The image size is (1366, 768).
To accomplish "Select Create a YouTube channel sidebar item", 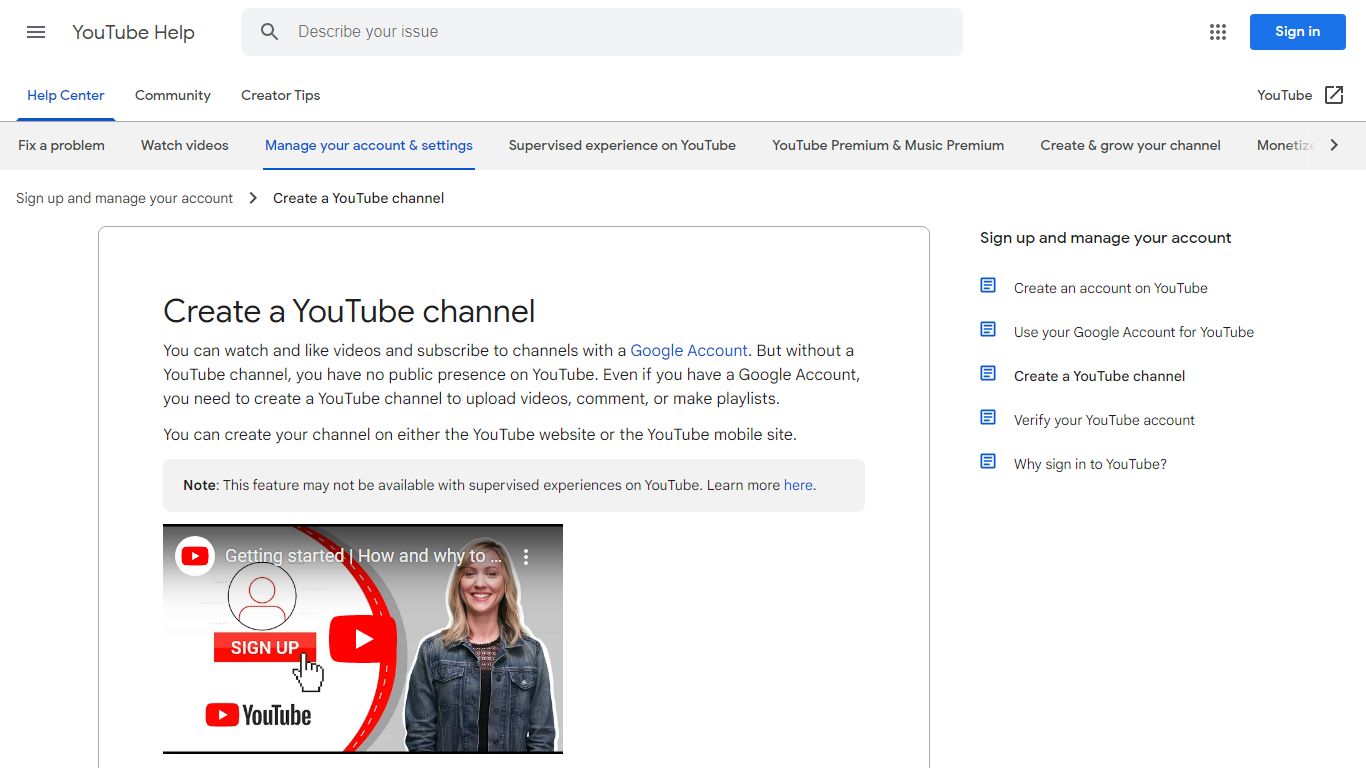I will click(x=1099, y=376).
